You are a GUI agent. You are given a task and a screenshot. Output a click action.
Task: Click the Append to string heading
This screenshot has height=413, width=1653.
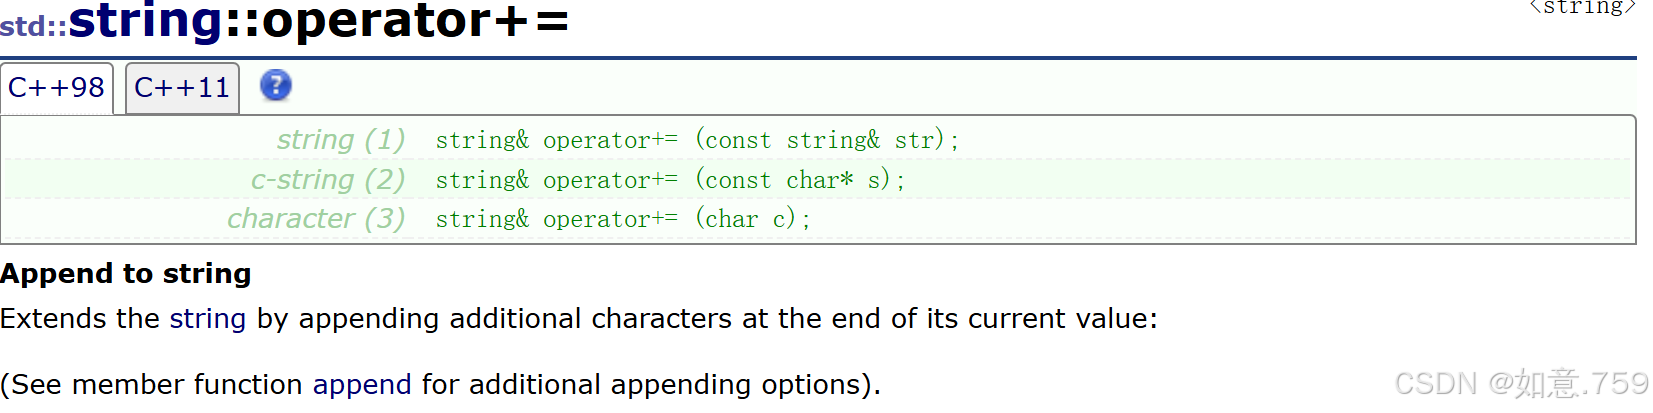pos(126,274)
